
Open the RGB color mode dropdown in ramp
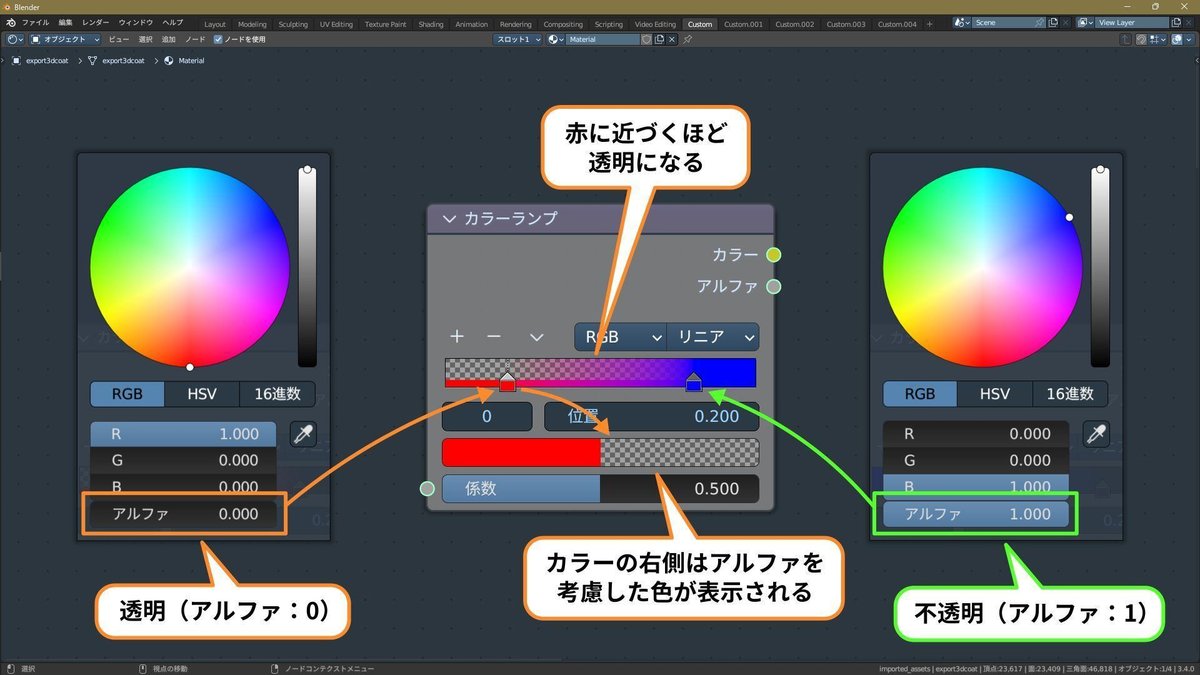(x=620, y=336)
